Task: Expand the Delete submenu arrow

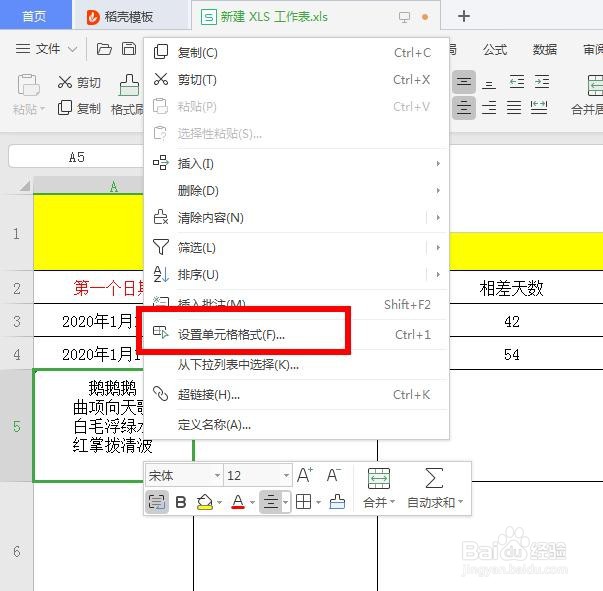Action: (x=438, y=190)
